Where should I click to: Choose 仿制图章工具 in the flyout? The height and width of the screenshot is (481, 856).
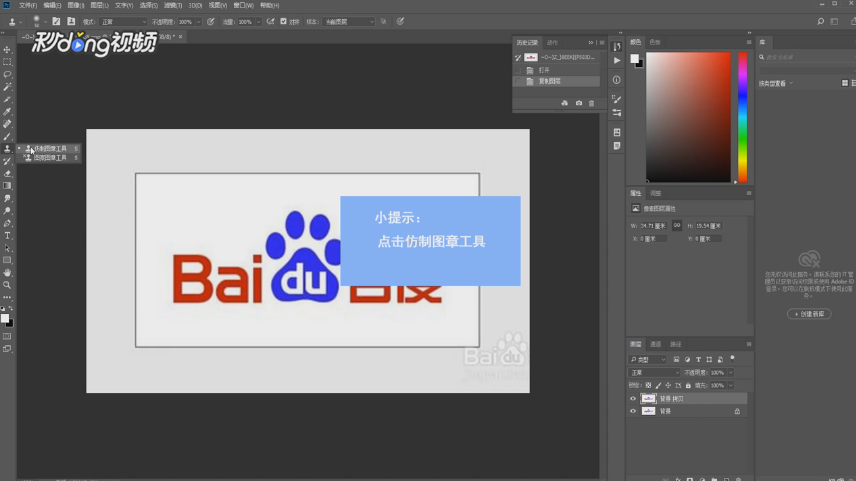click(x=50, y=149)
